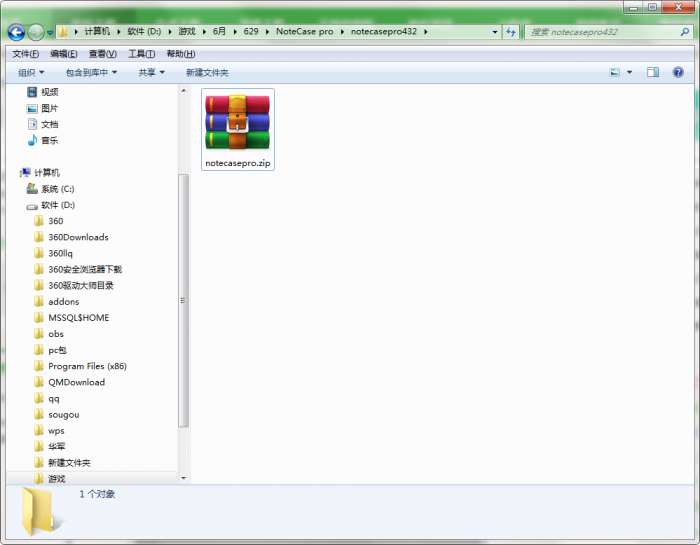
Task: Click notecasepro432 breadcrumb segment
Action: click(383, 31)
